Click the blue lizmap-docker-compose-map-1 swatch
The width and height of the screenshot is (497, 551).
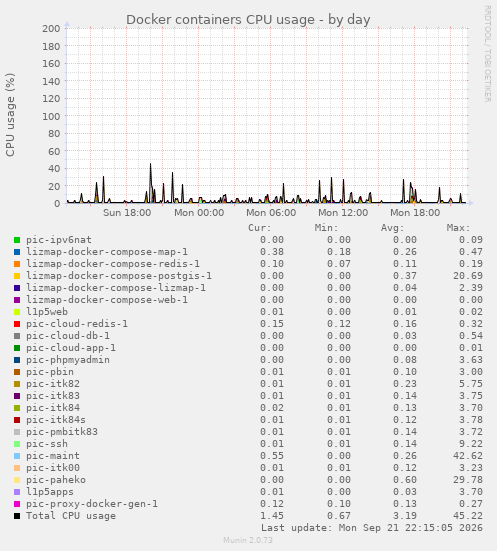click(x=17, y=252)
